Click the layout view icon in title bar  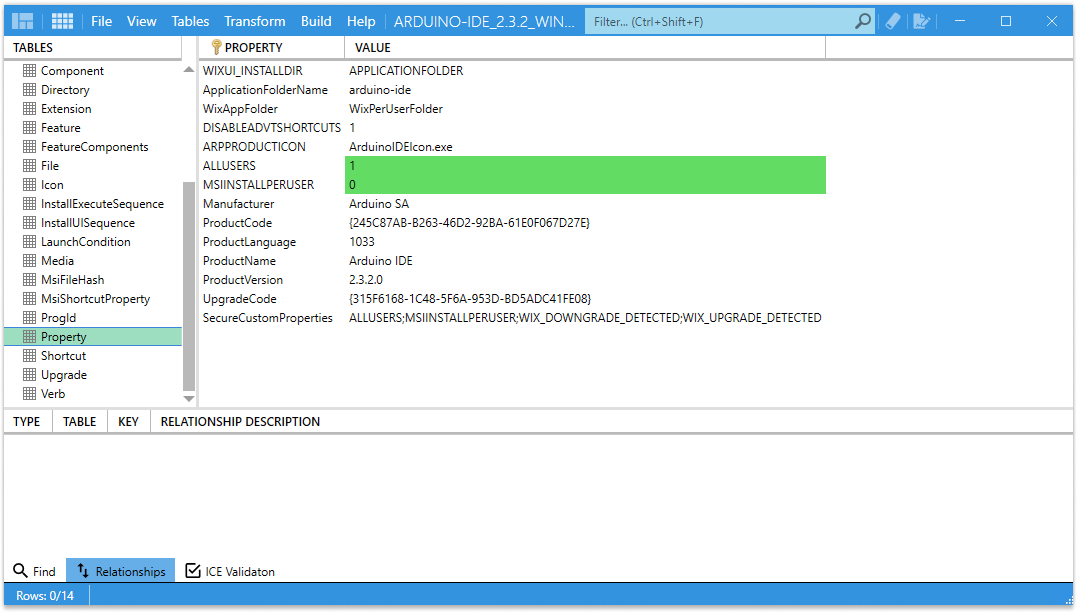[x=23, y=21]
